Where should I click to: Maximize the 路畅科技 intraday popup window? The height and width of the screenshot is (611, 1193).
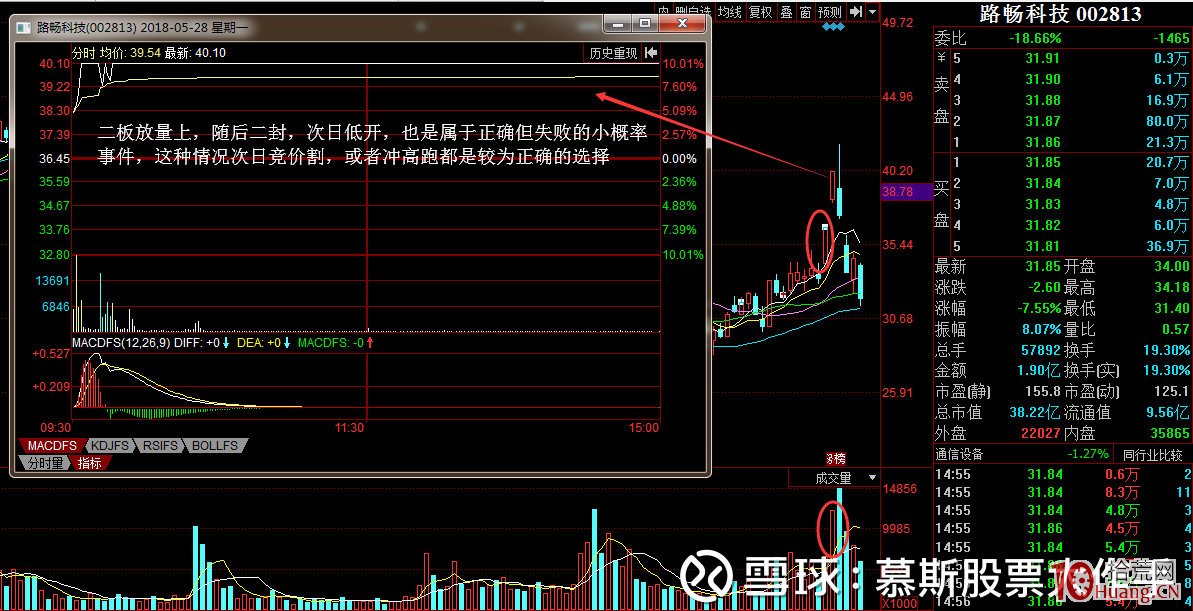644,24
